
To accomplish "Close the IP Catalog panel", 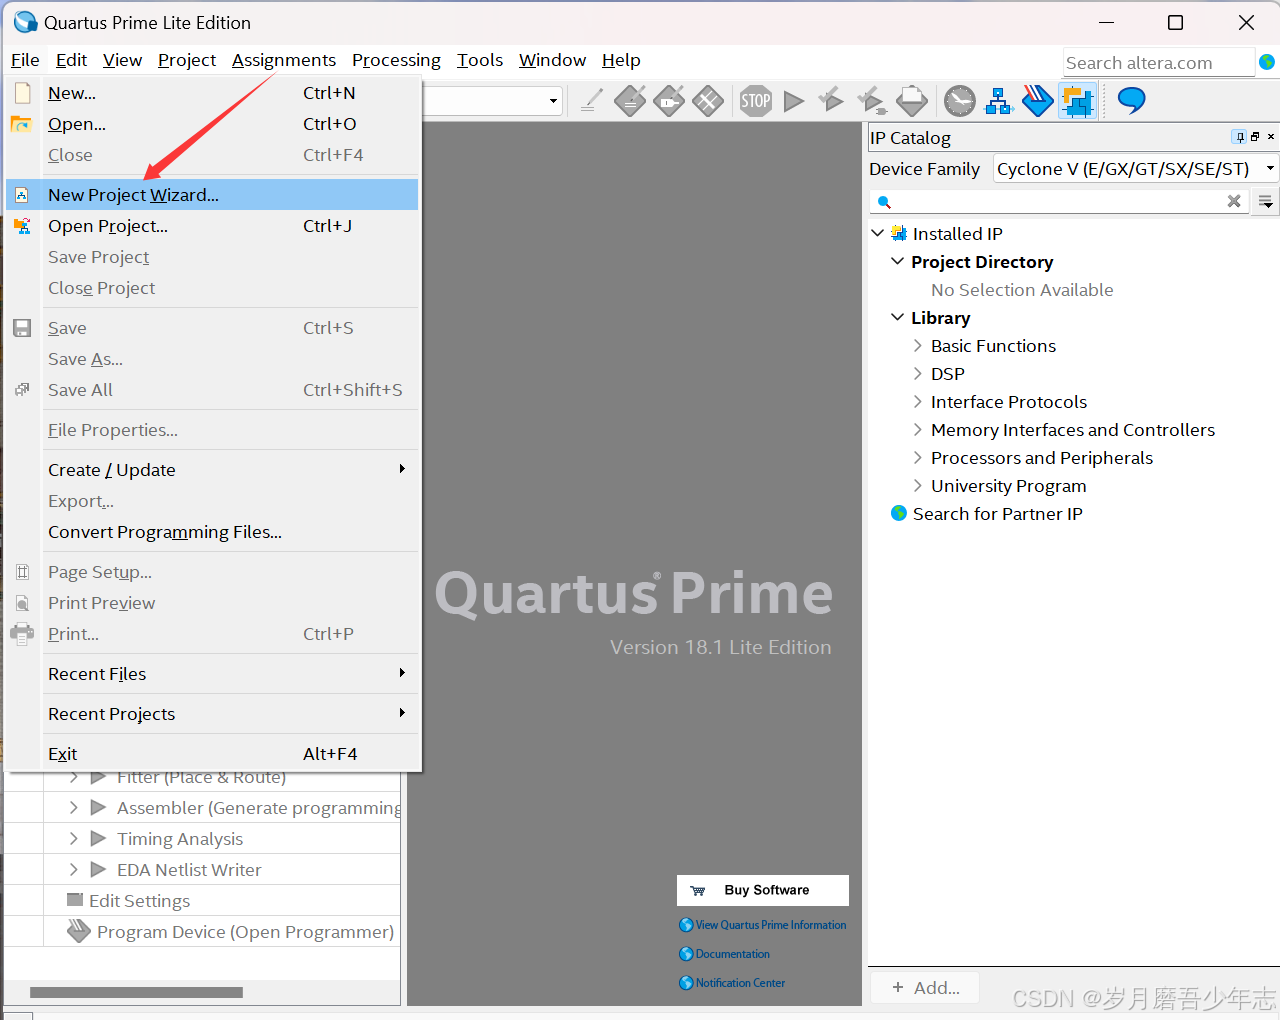I will click(1271, 137).
